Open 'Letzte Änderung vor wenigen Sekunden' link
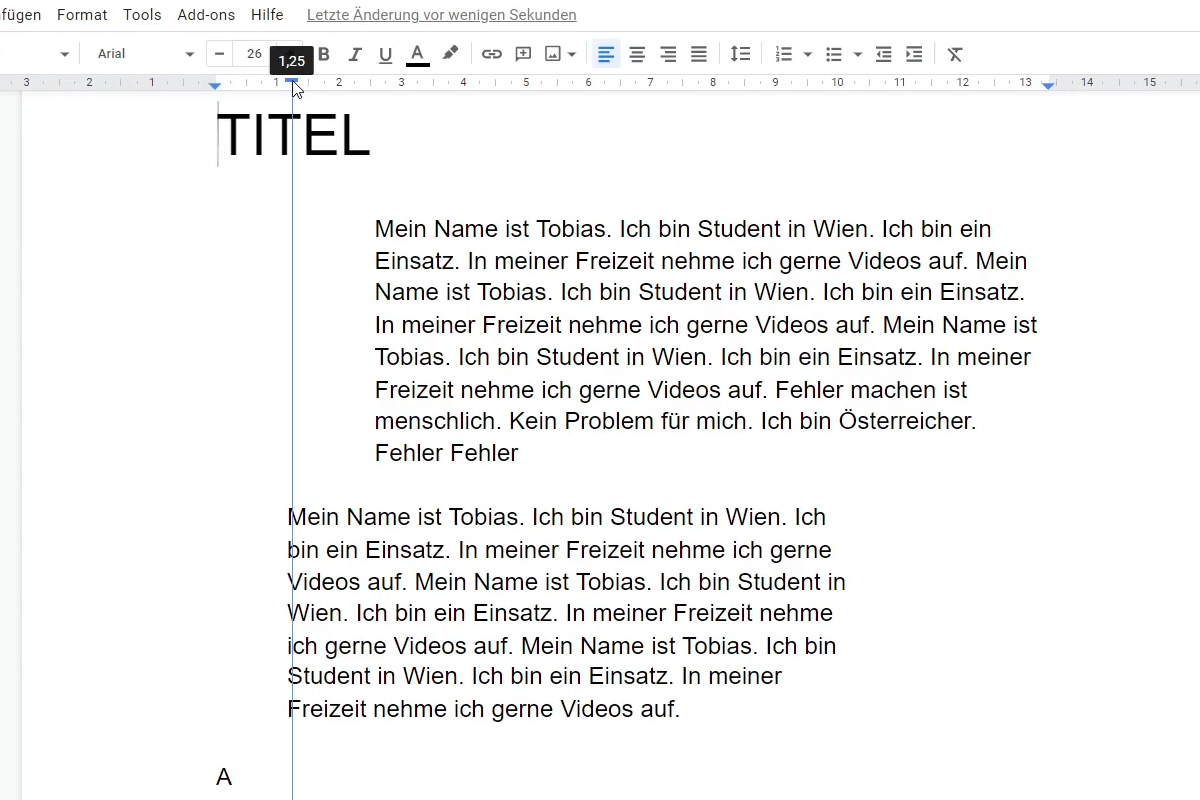 pyautogui.click(x=442, y=15)
